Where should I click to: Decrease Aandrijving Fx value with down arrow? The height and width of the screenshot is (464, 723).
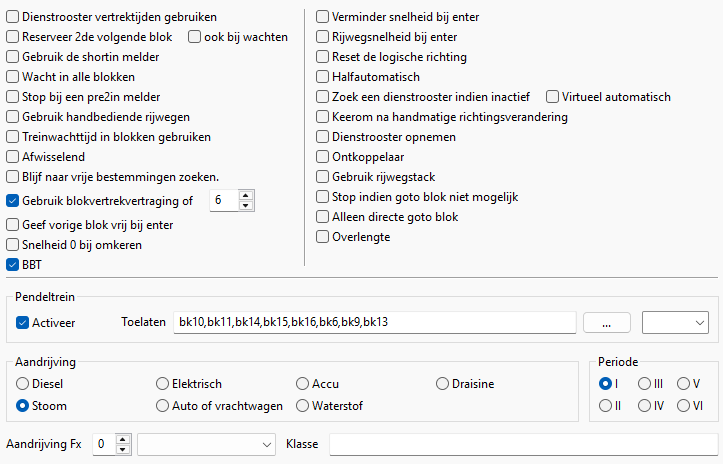pos(123,448)
